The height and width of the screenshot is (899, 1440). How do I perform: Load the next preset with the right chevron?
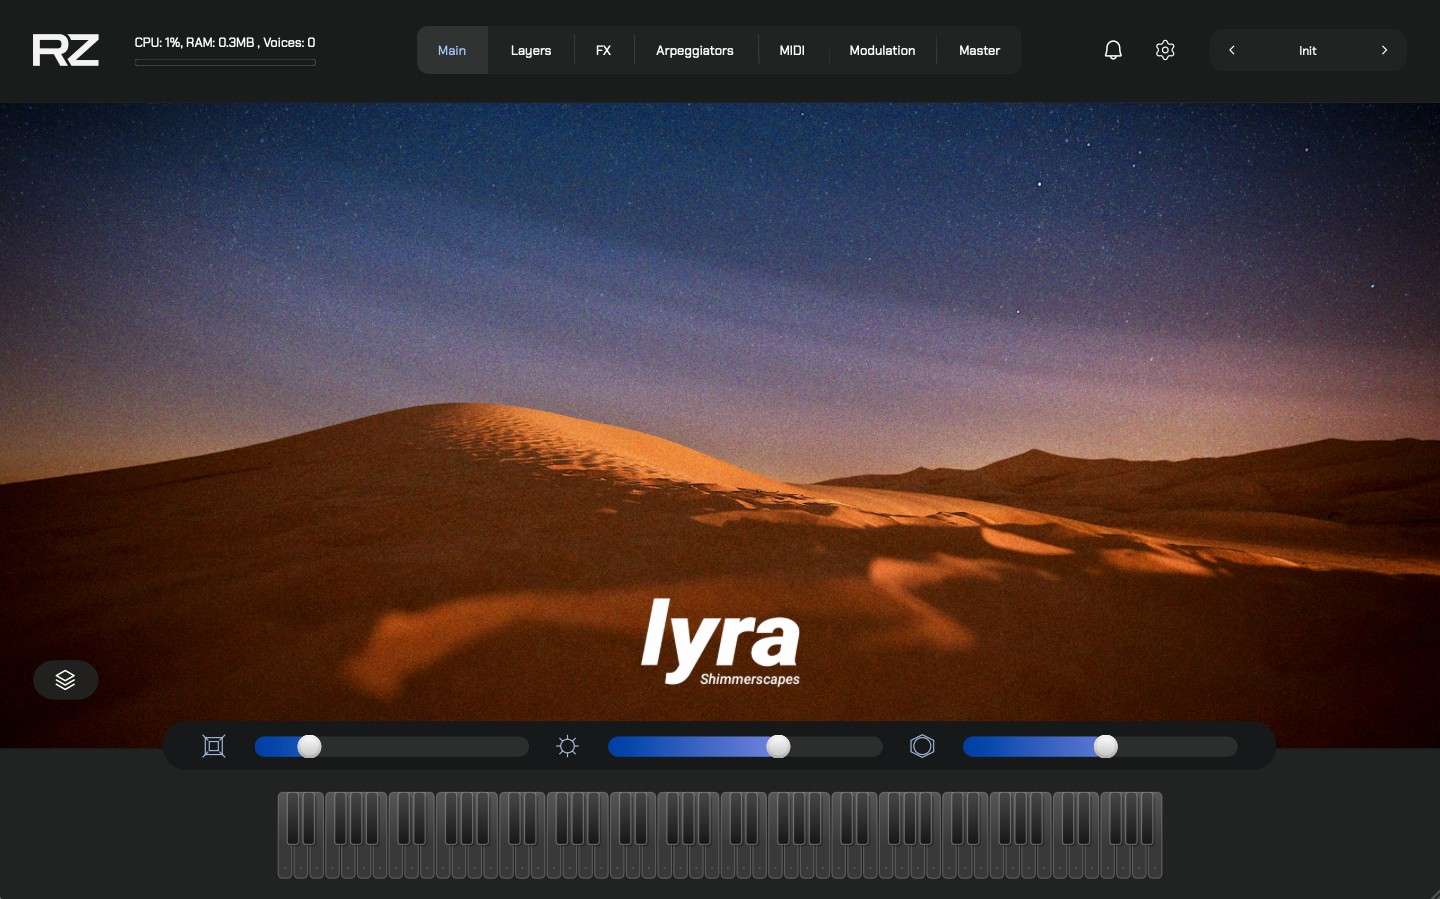coord(1384,50)
